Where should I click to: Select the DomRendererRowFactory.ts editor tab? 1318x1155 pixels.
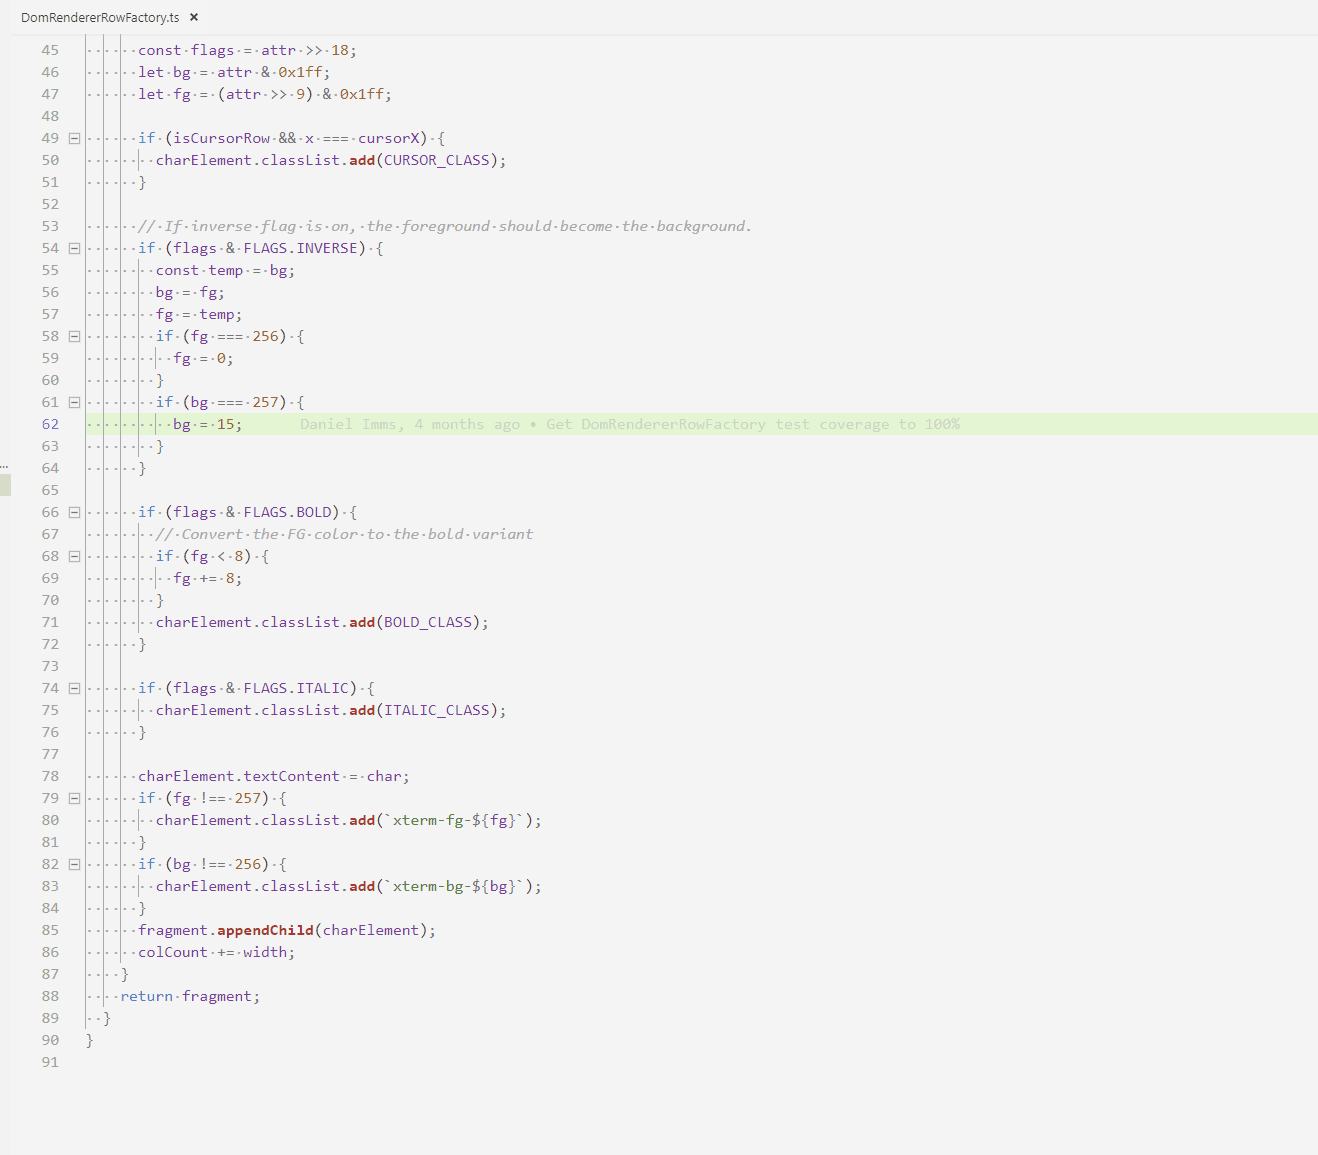tap(100, 17)
